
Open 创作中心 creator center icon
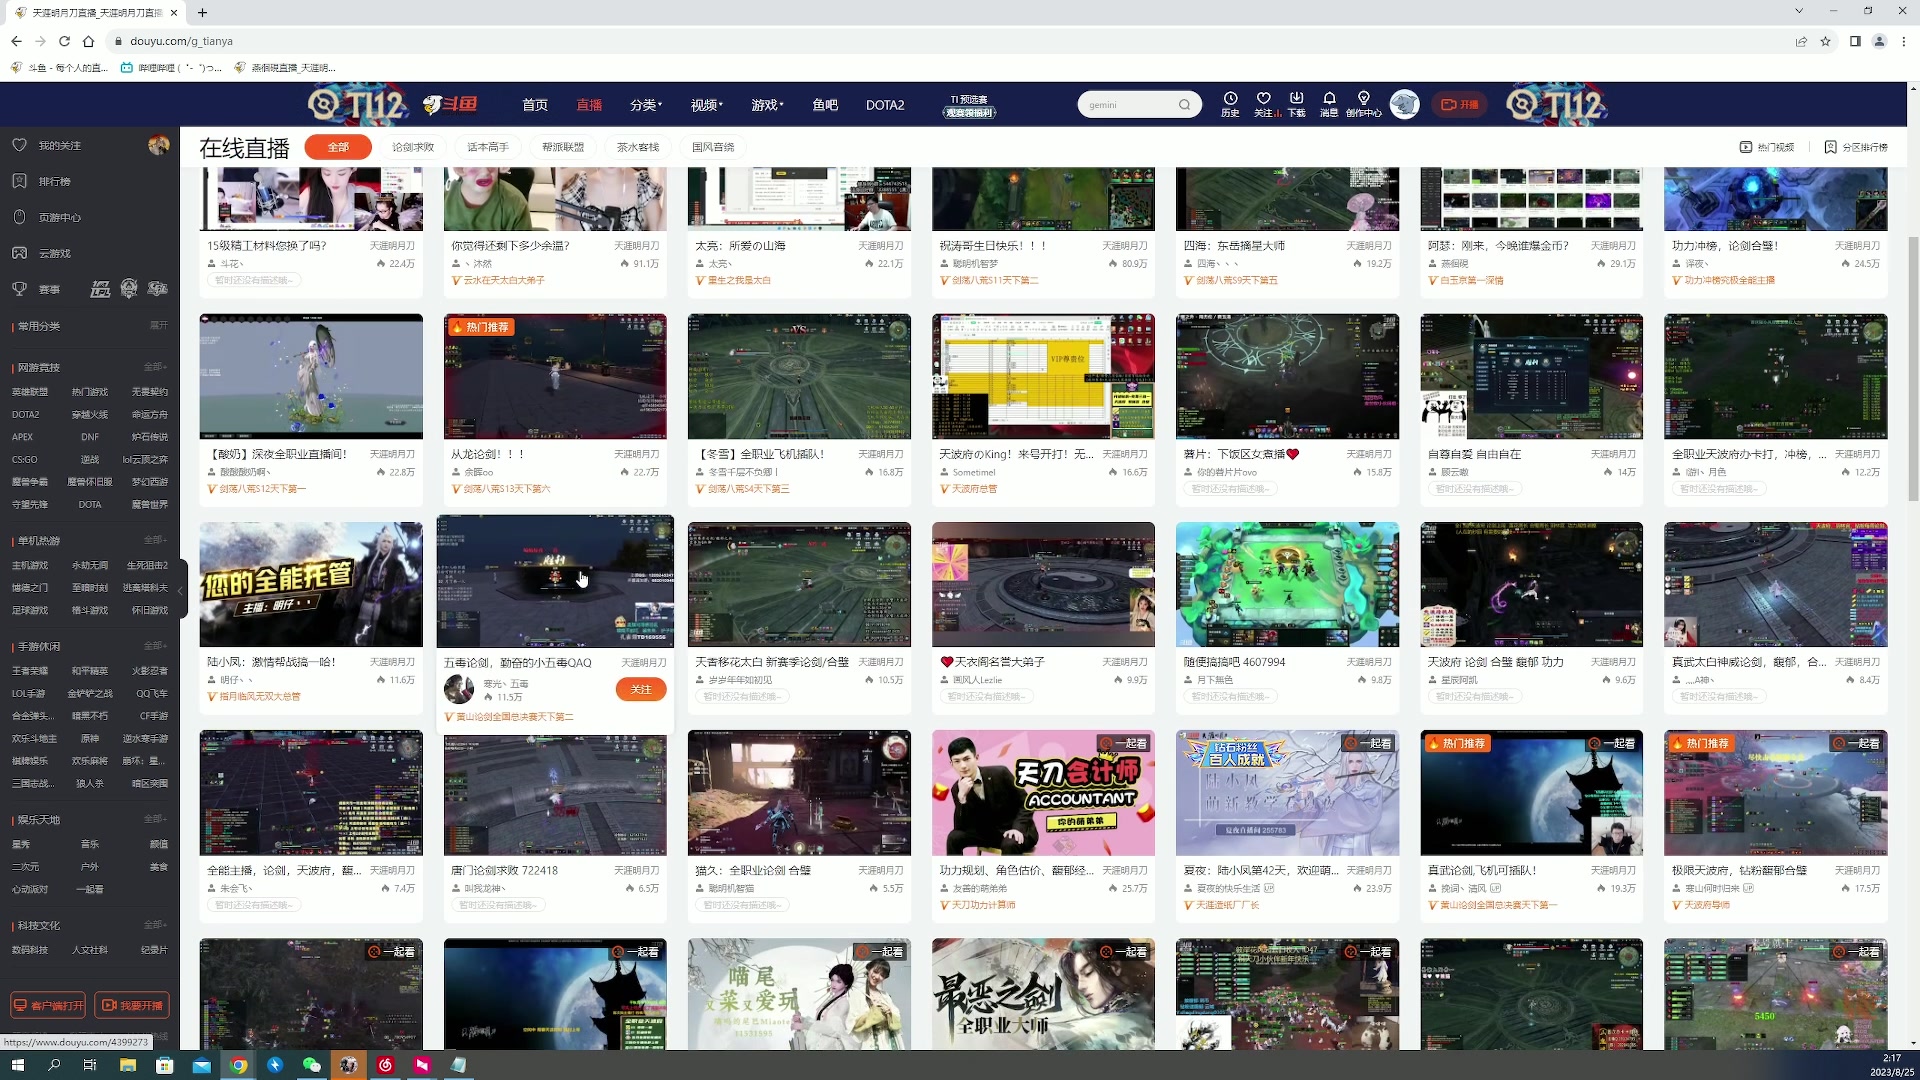click(1365, 104)
